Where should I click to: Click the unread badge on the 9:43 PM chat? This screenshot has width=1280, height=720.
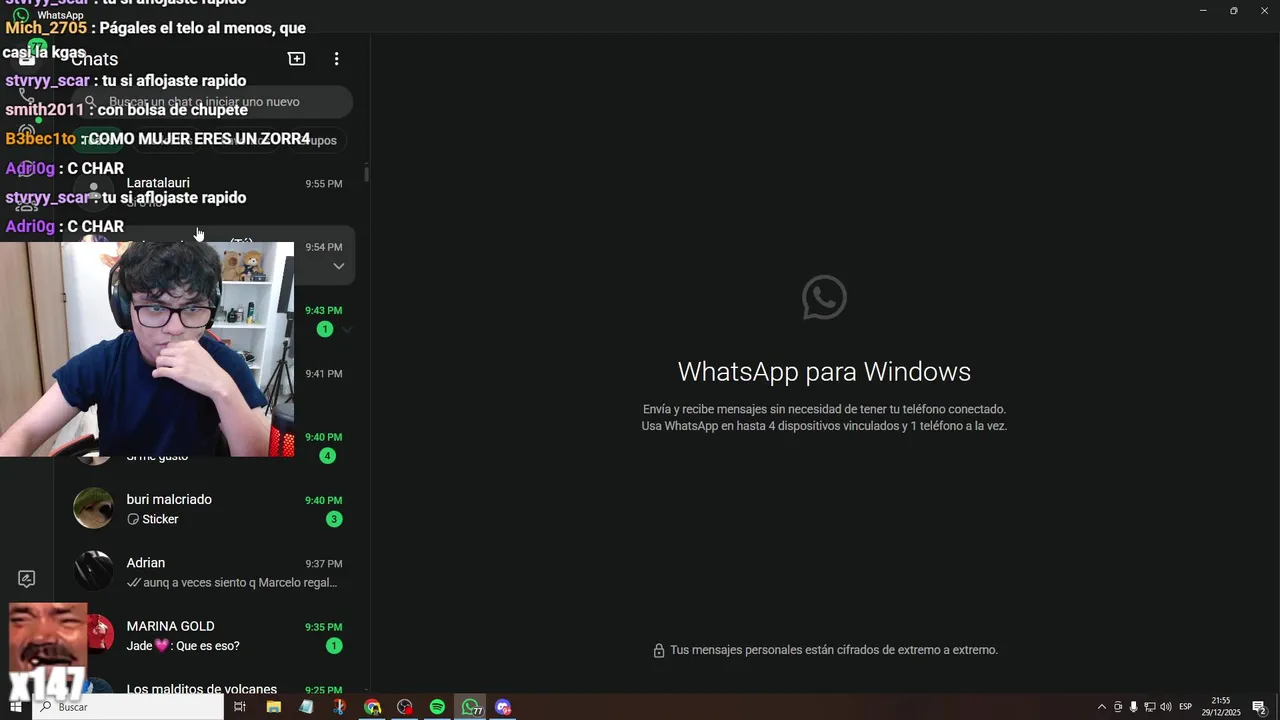pos(325,329)
